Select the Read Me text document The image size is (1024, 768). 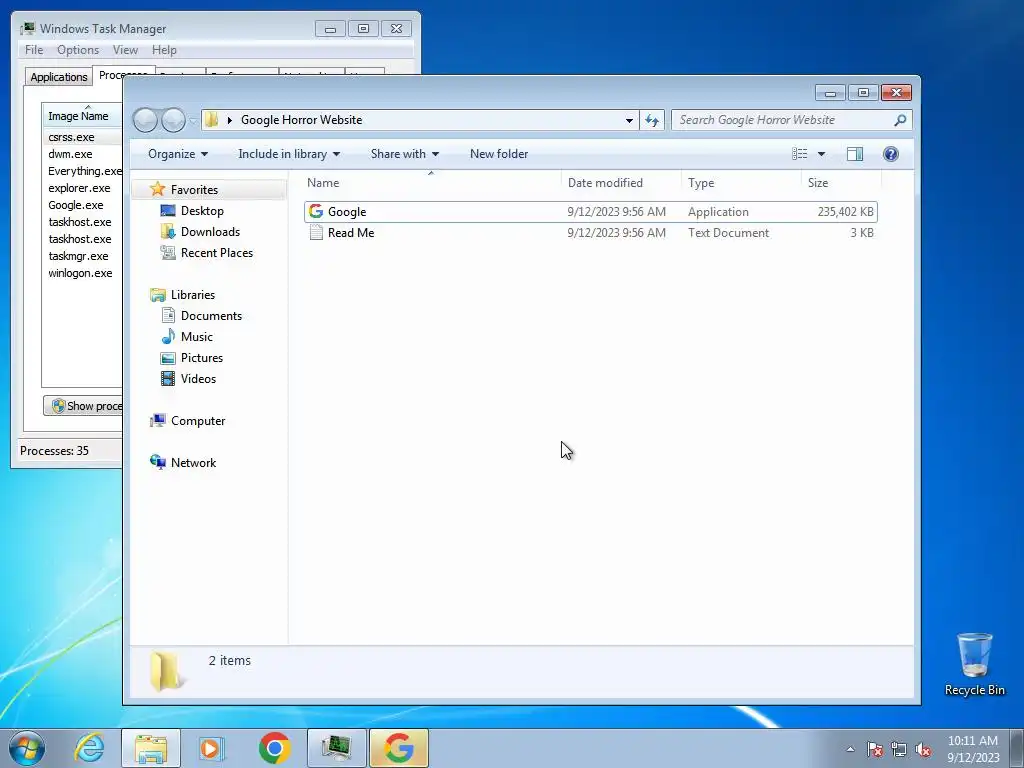pos(590,232)
